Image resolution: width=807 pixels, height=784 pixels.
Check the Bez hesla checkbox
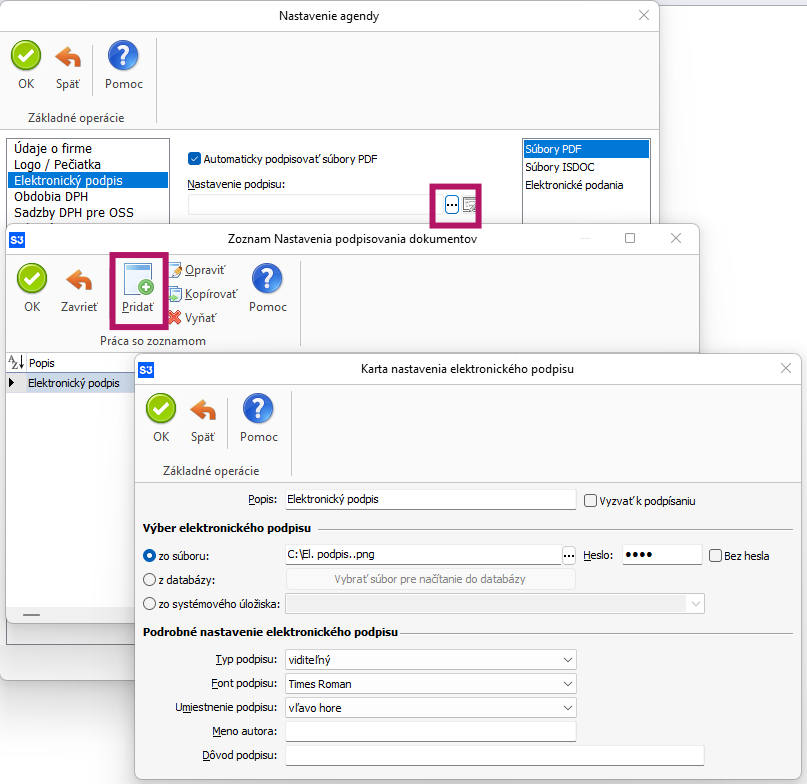point(715,555)
